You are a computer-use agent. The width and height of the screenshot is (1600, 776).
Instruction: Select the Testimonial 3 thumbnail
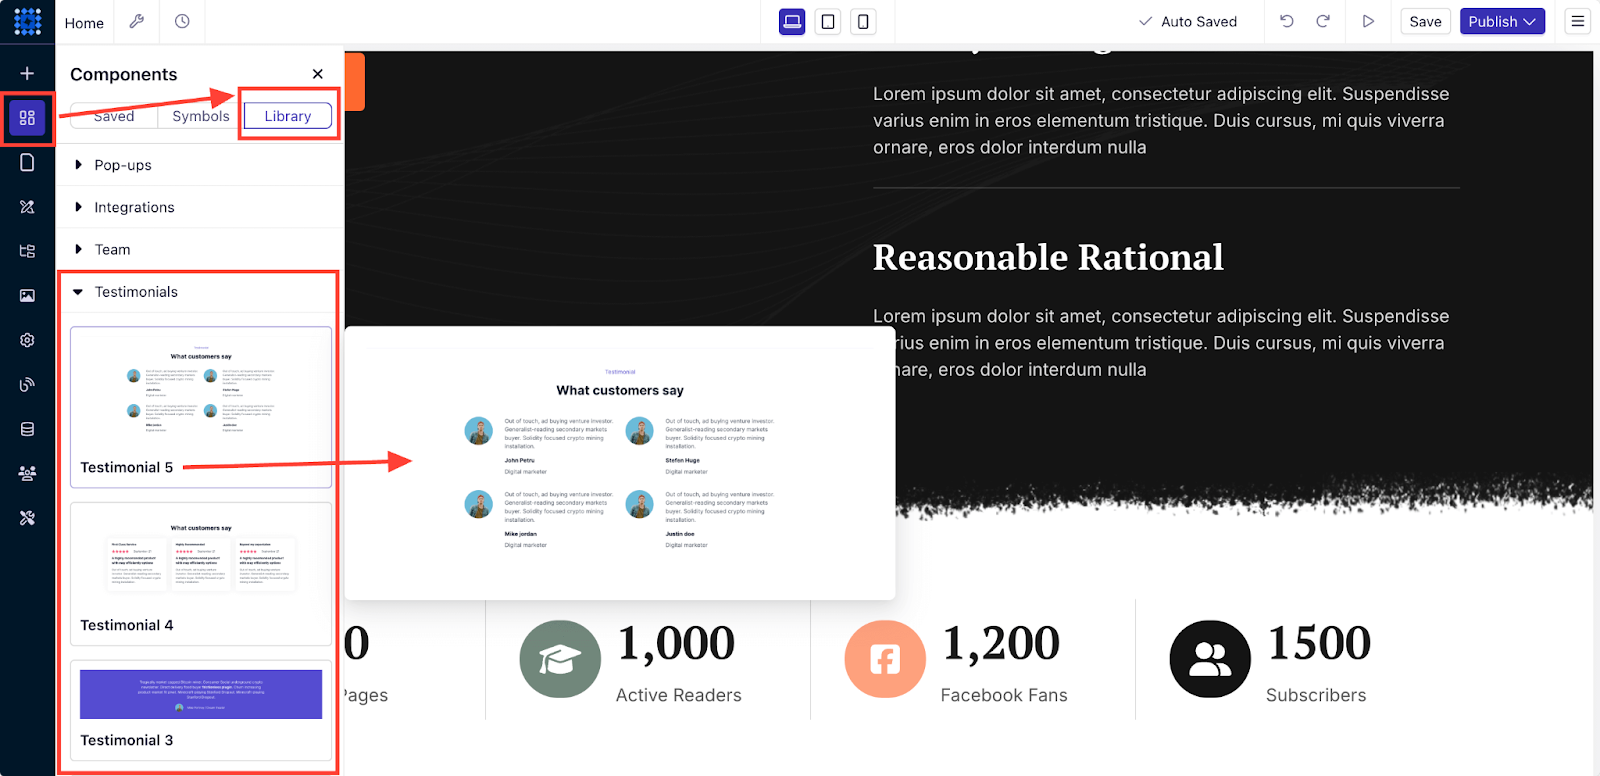click(201, 710)
